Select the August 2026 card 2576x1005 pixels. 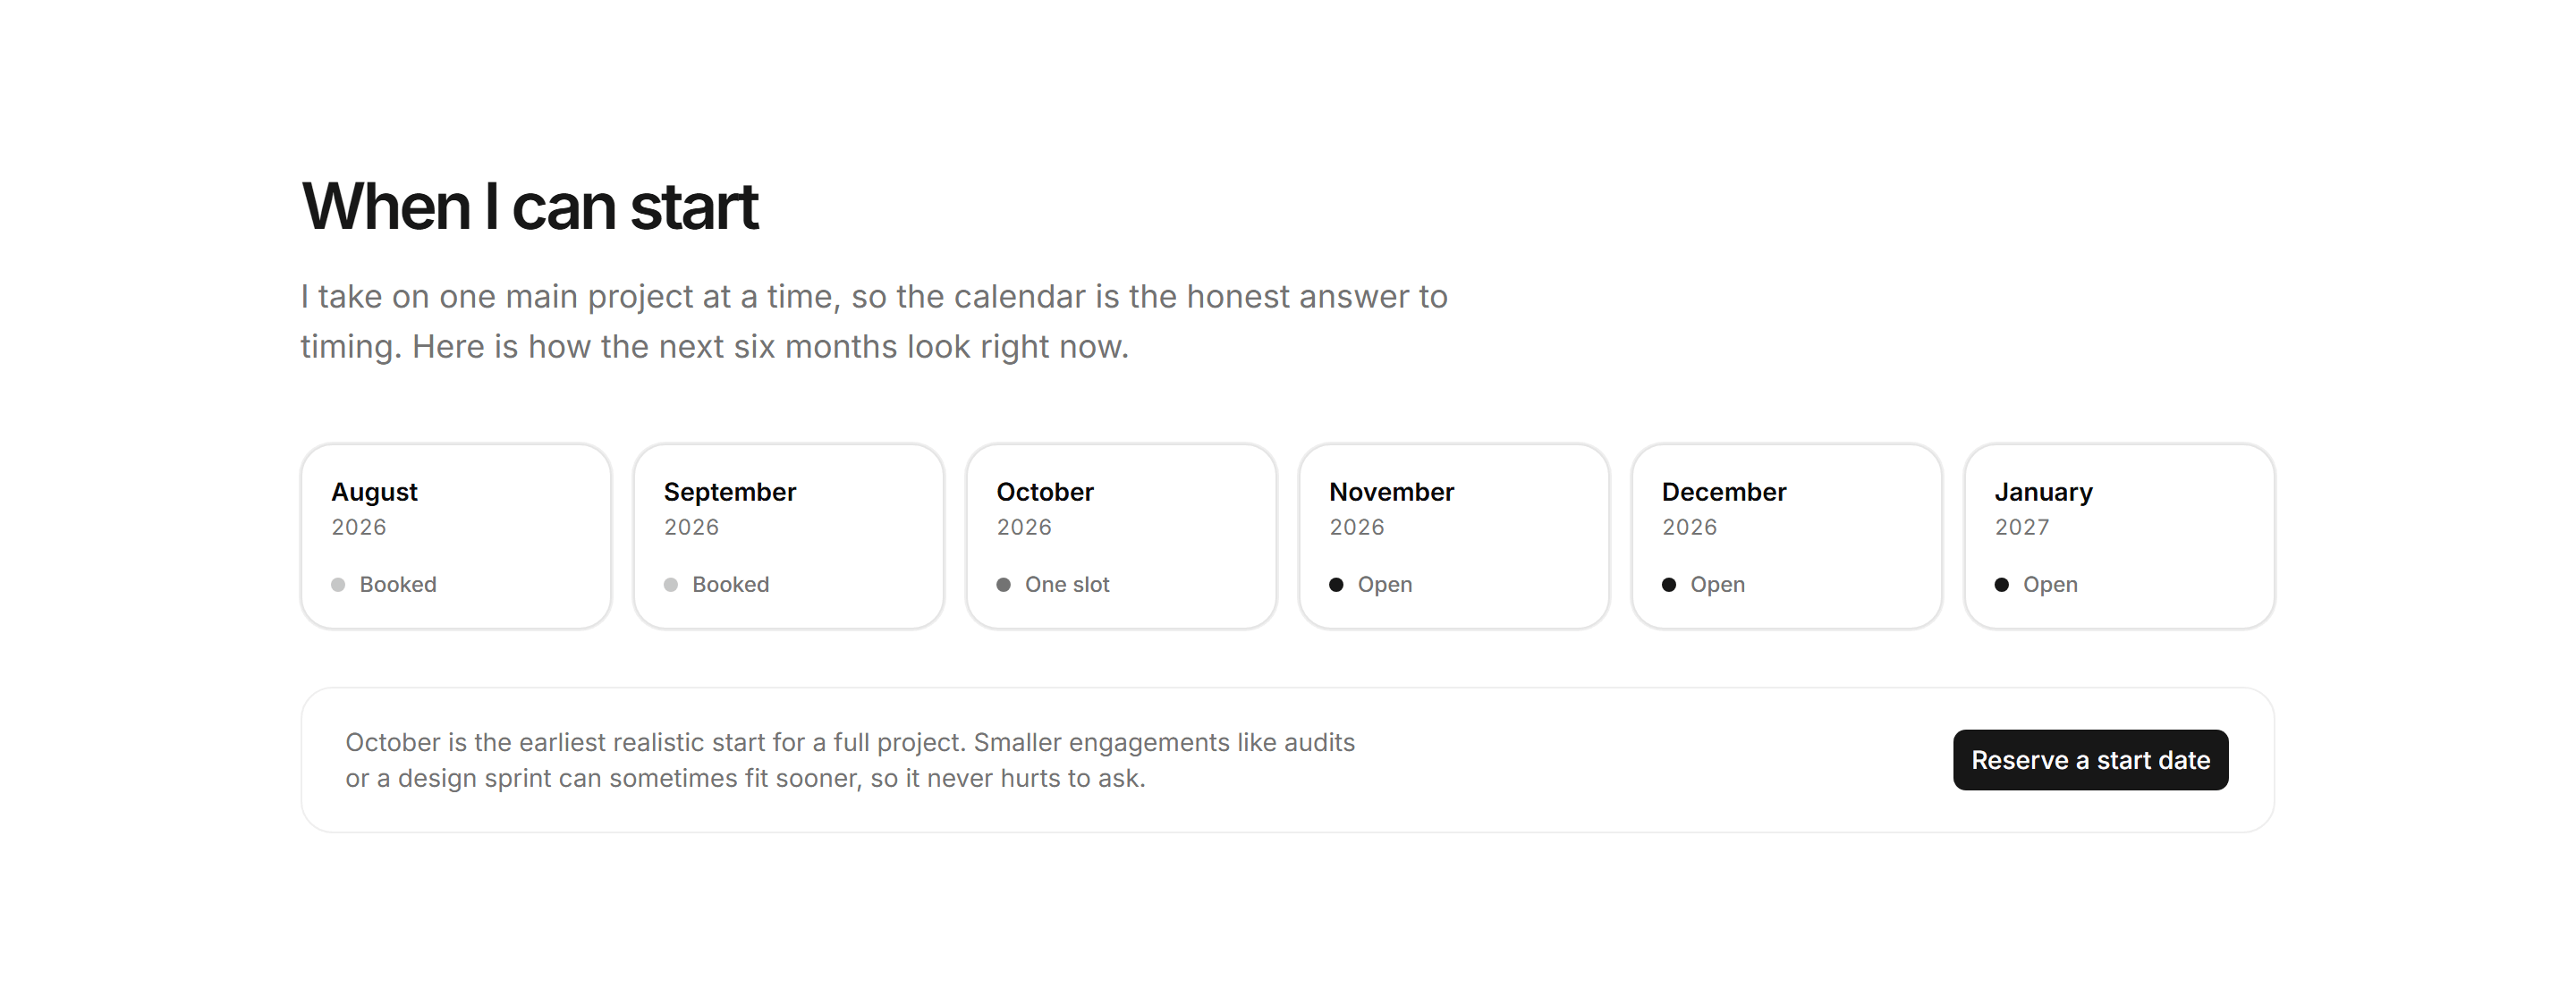coord(456,537)
